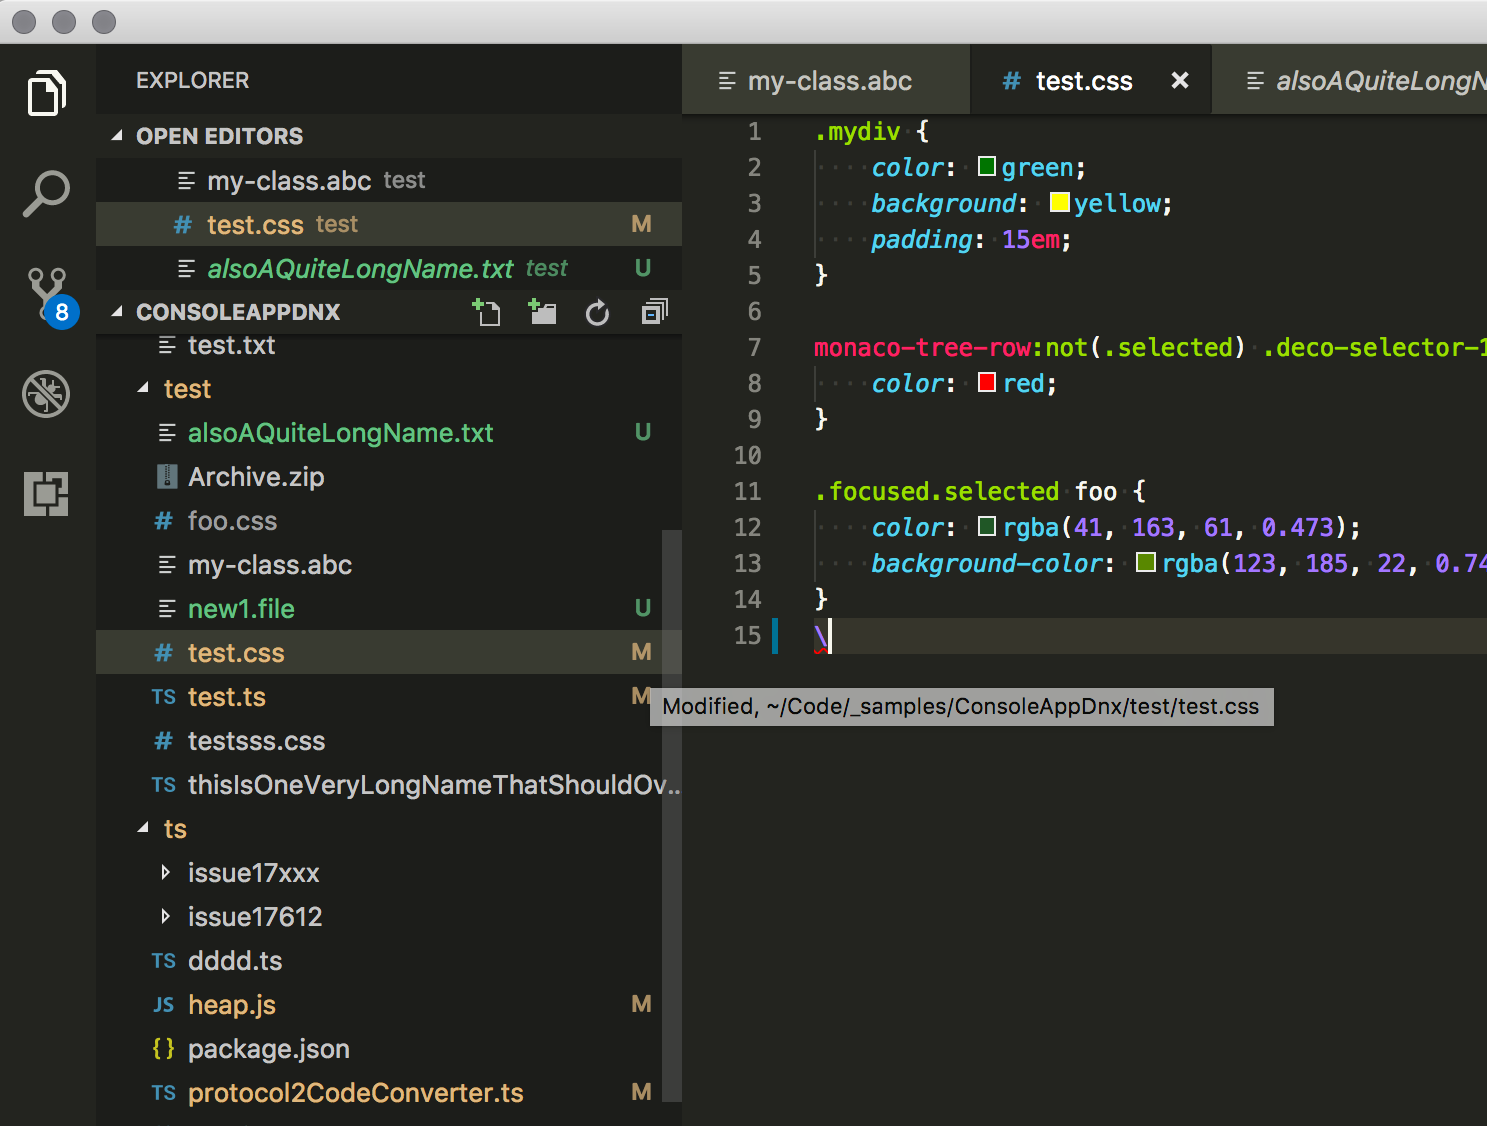Collapse the CONSOLEAPPDNX folder header
Viewport: 1487px width, 1126px height.
pyautogui.click(x=116, y=311)
